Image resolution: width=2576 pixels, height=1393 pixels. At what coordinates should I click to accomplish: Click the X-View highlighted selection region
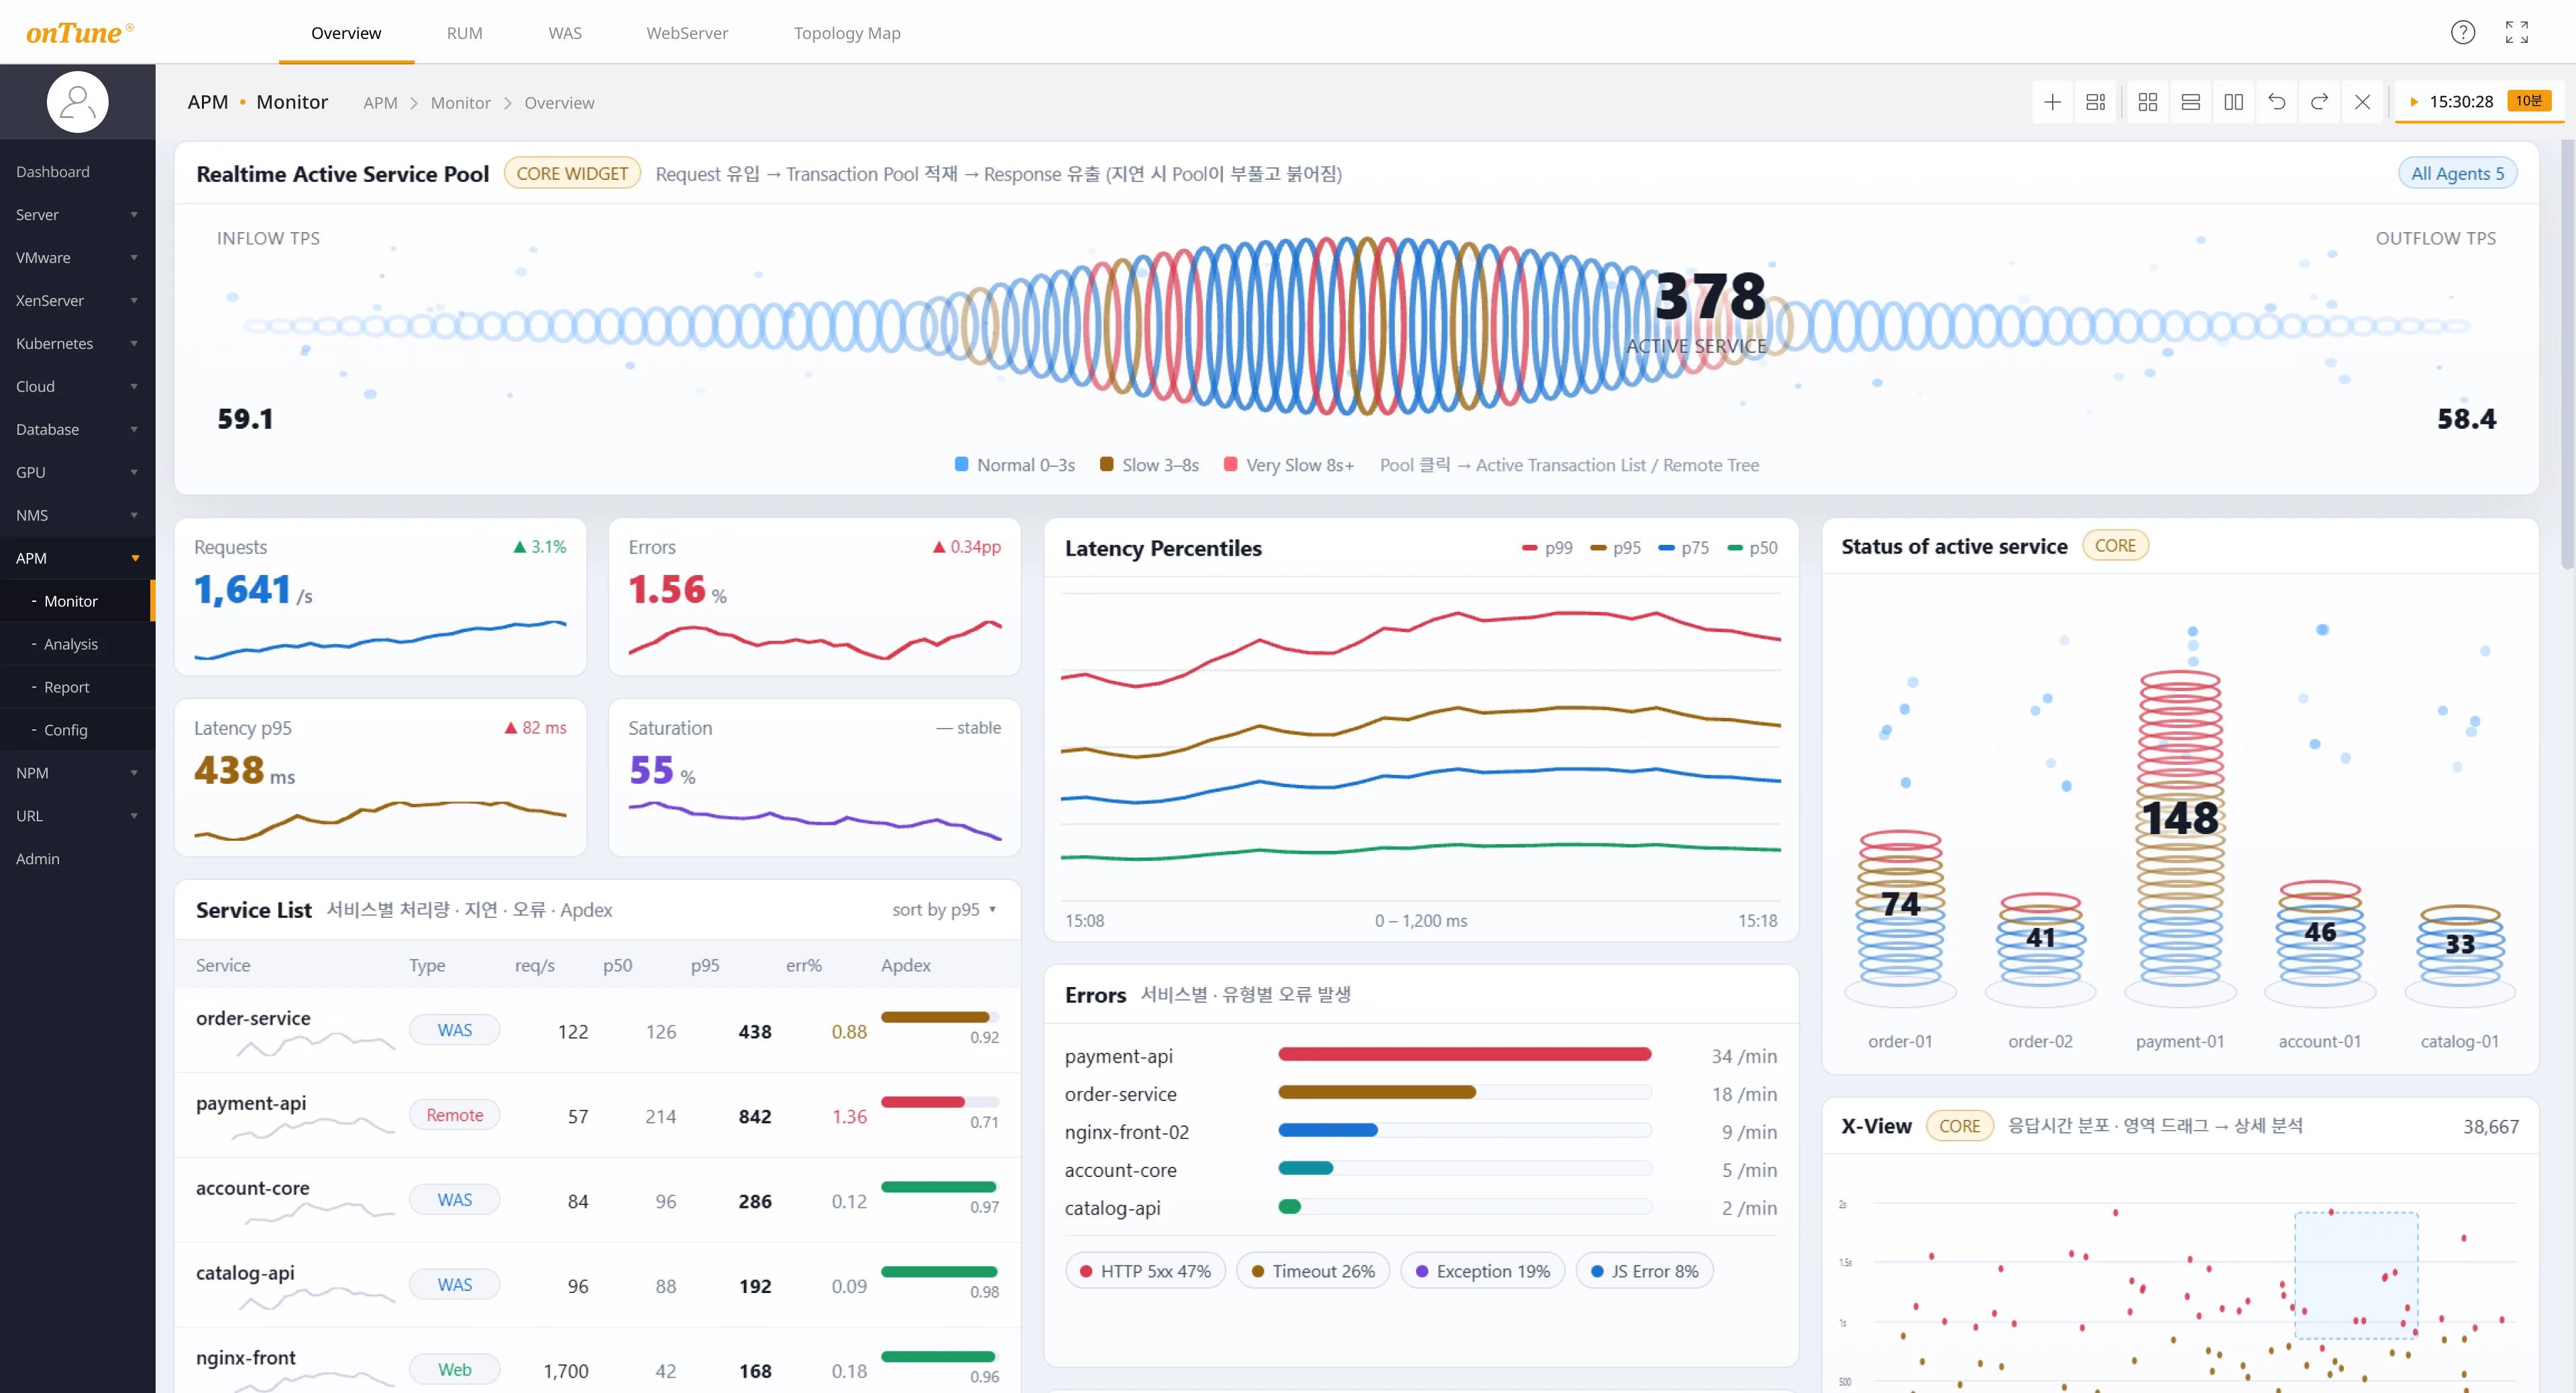[2355, 1275]
